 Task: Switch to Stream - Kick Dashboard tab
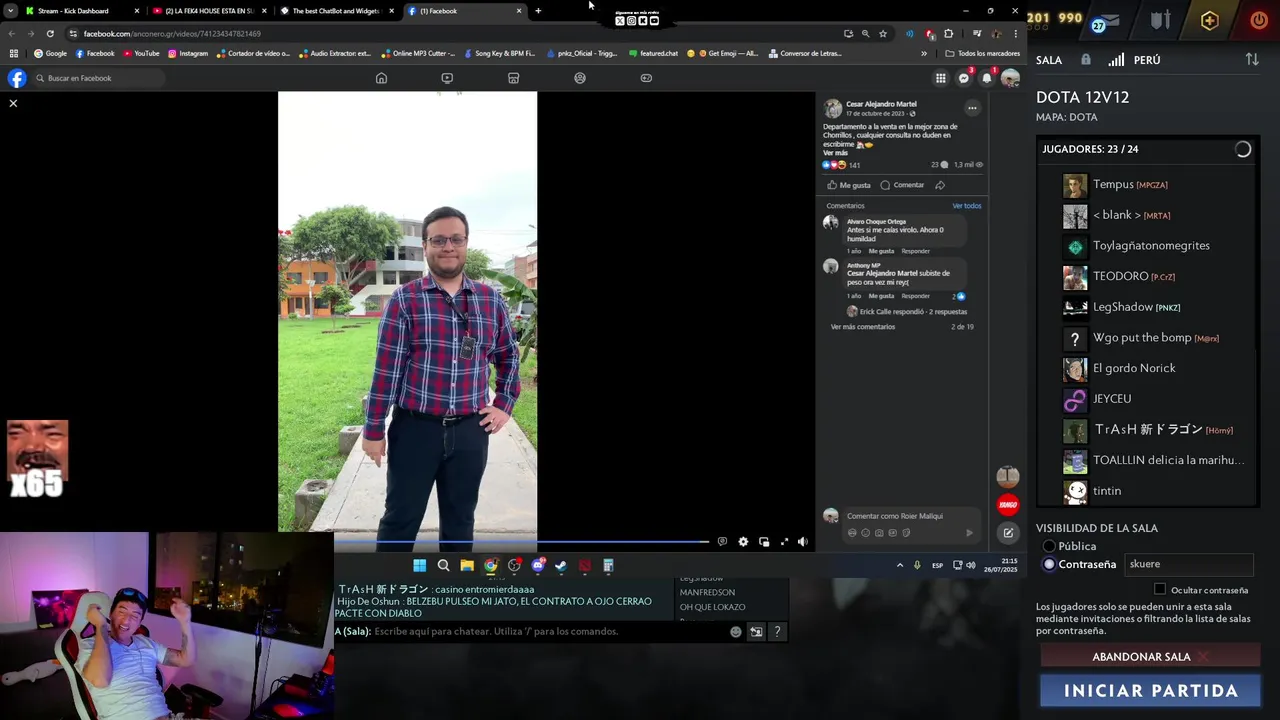click(82, 11)
